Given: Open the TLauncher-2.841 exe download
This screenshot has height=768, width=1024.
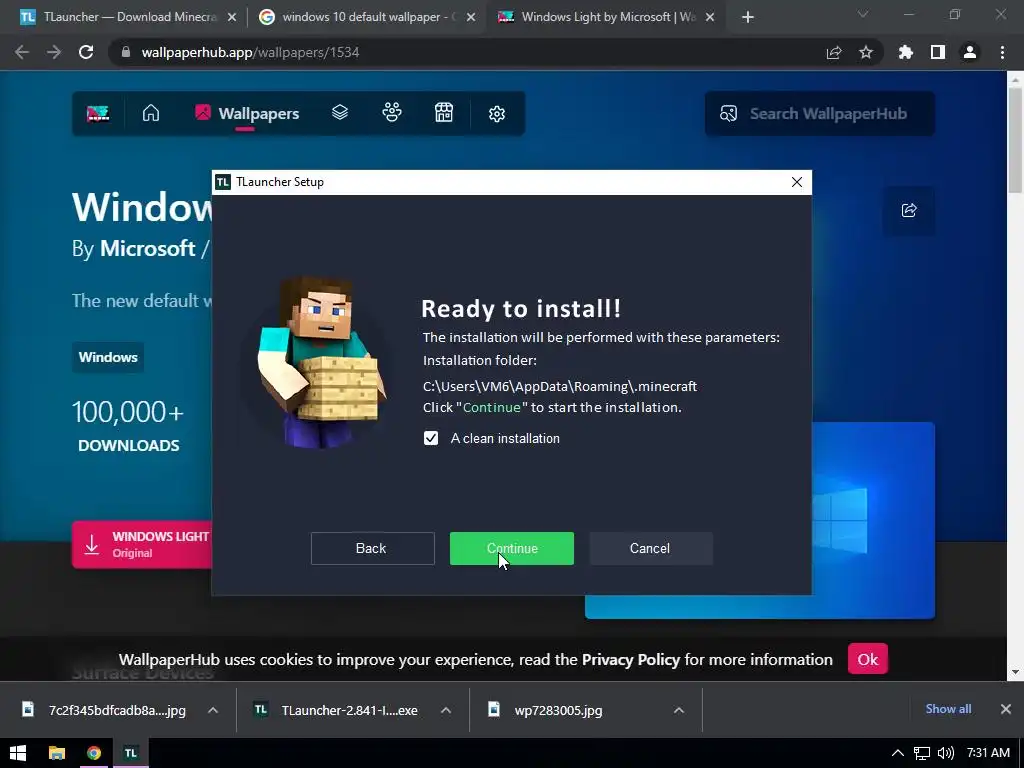Looking at the screenshot, I should (336, 710).
